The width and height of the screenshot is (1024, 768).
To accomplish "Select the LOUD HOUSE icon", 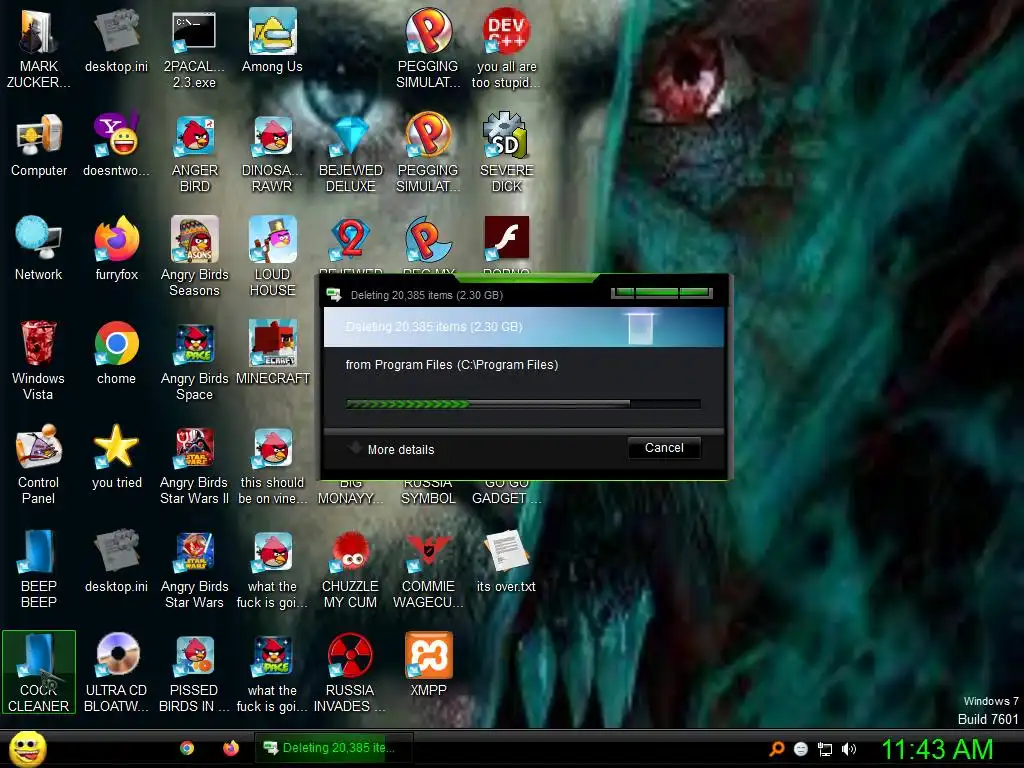I will point(272,257).
